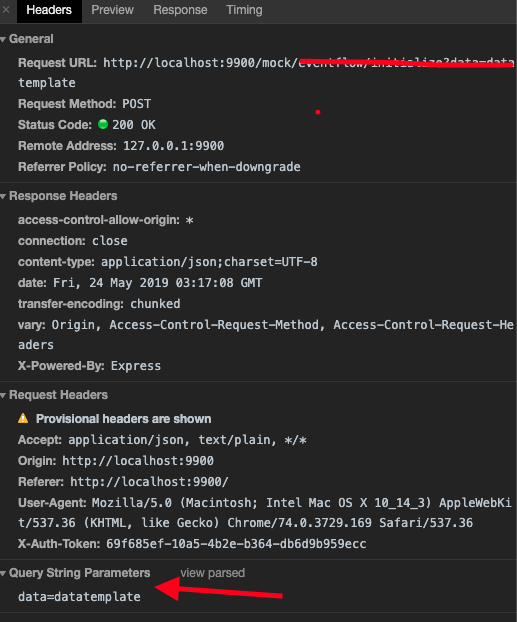517x622 pixels.
Task: Select the Accept header value
Action: tap(187, 440)
